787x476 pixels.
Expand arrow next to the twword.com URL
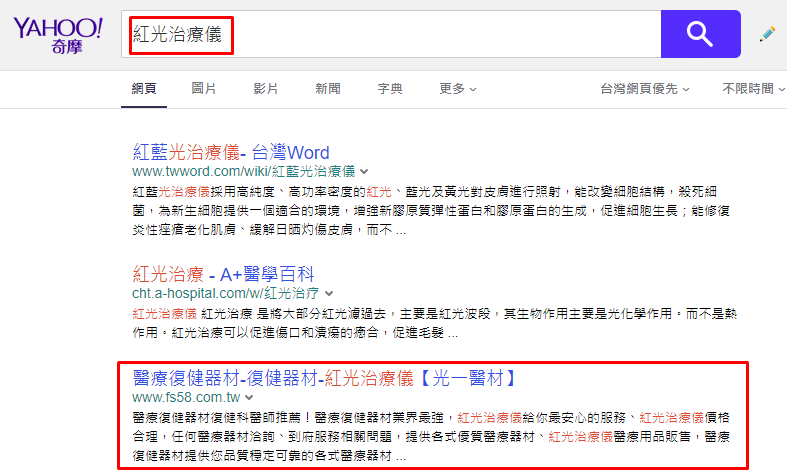pos(364,172)
